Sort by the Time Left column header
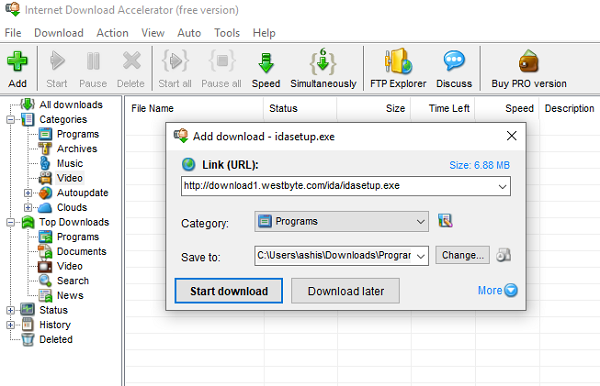The image size is (600, 386). (x=443, y=108)
